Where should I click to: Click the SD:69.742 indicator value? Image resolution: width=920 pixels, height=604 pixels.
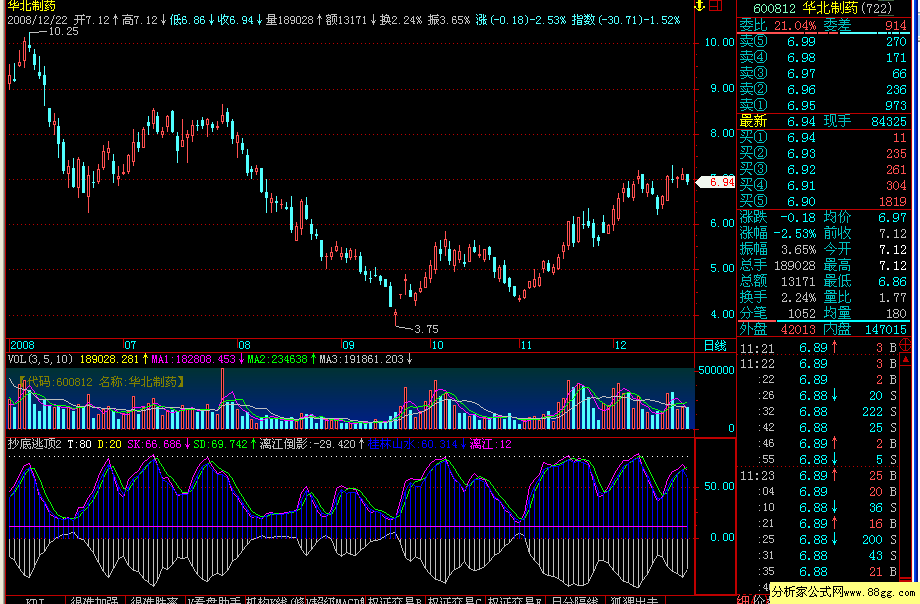click(x=220, y=444)
